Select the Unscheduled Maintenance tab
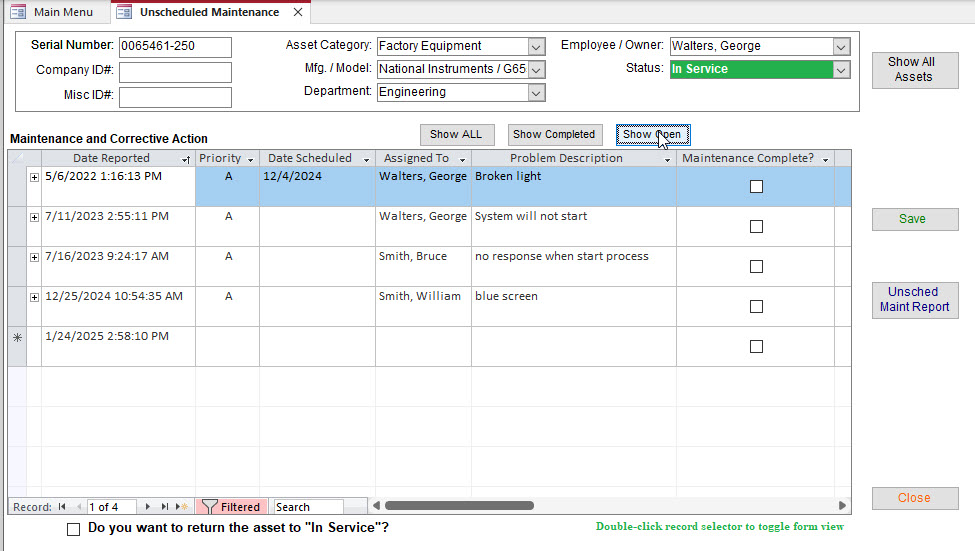 point(208,12)
